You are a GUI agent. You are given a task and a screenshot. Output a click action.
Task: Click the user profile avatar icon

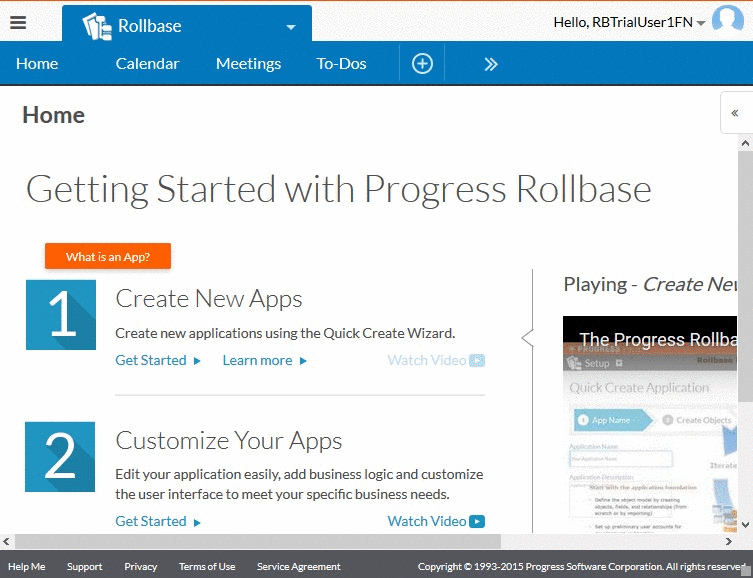(x=727, y=22)
